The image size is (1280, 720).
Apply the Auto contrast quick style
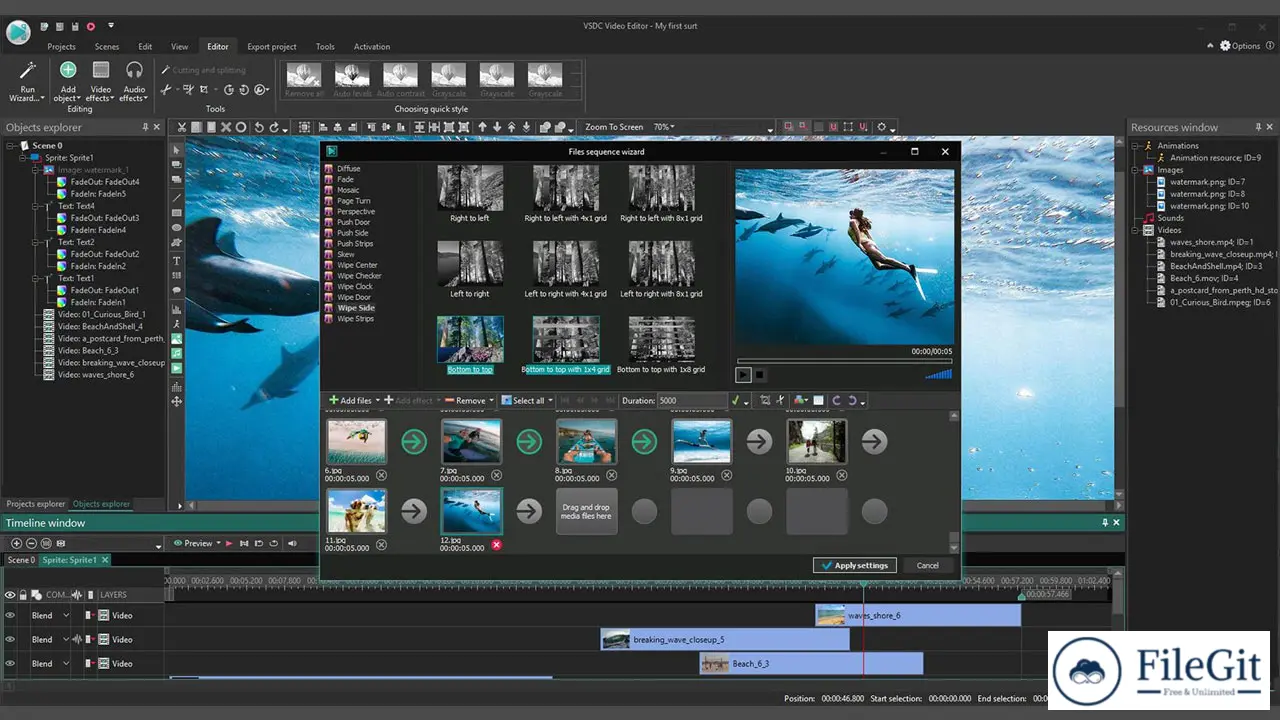tap(400, 80)
